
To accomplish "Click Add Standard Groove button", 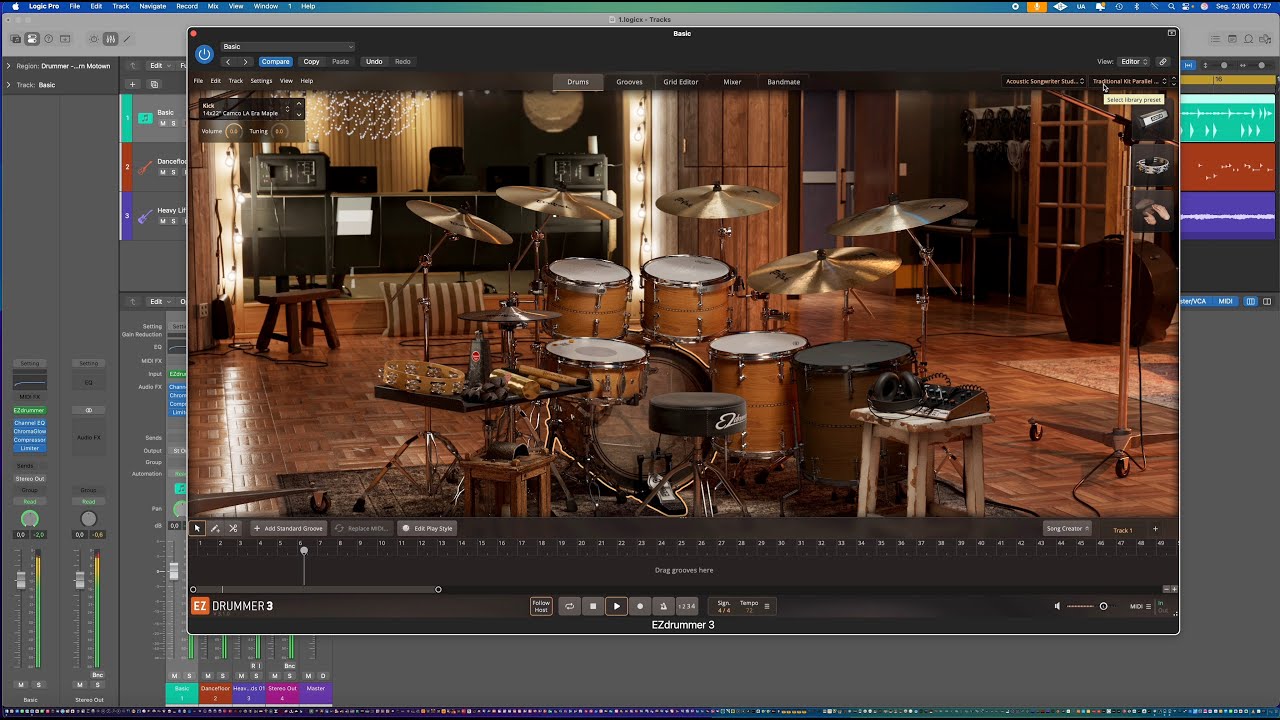I will click(x=288, y=528).
